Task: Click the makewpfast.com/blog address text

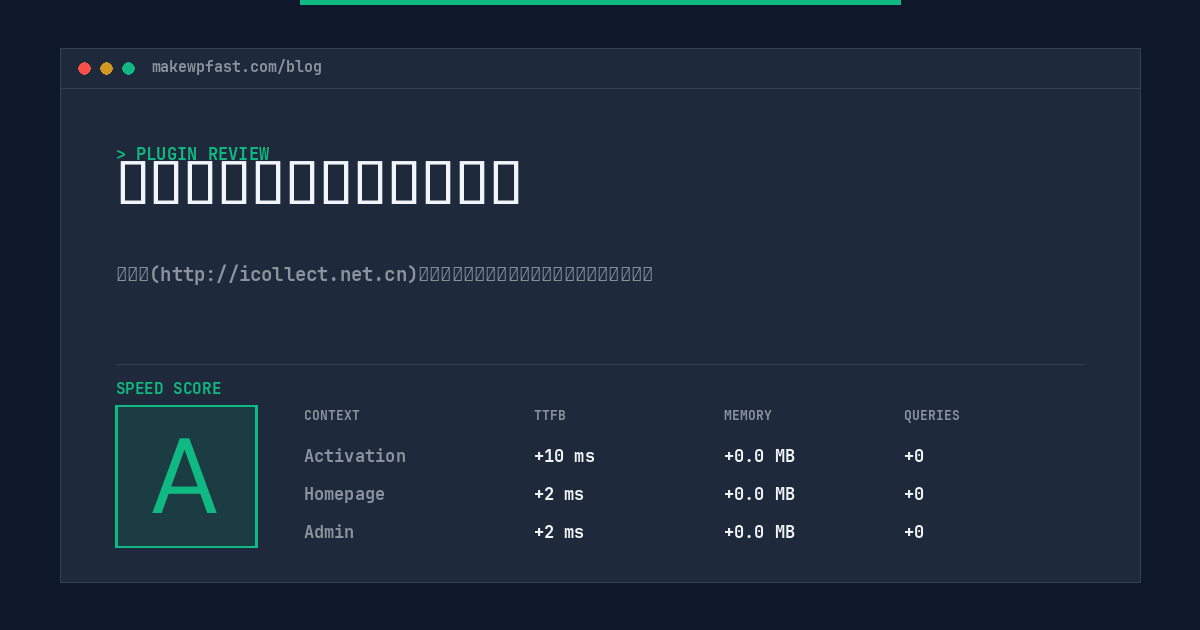Action: tap(237, 67)
